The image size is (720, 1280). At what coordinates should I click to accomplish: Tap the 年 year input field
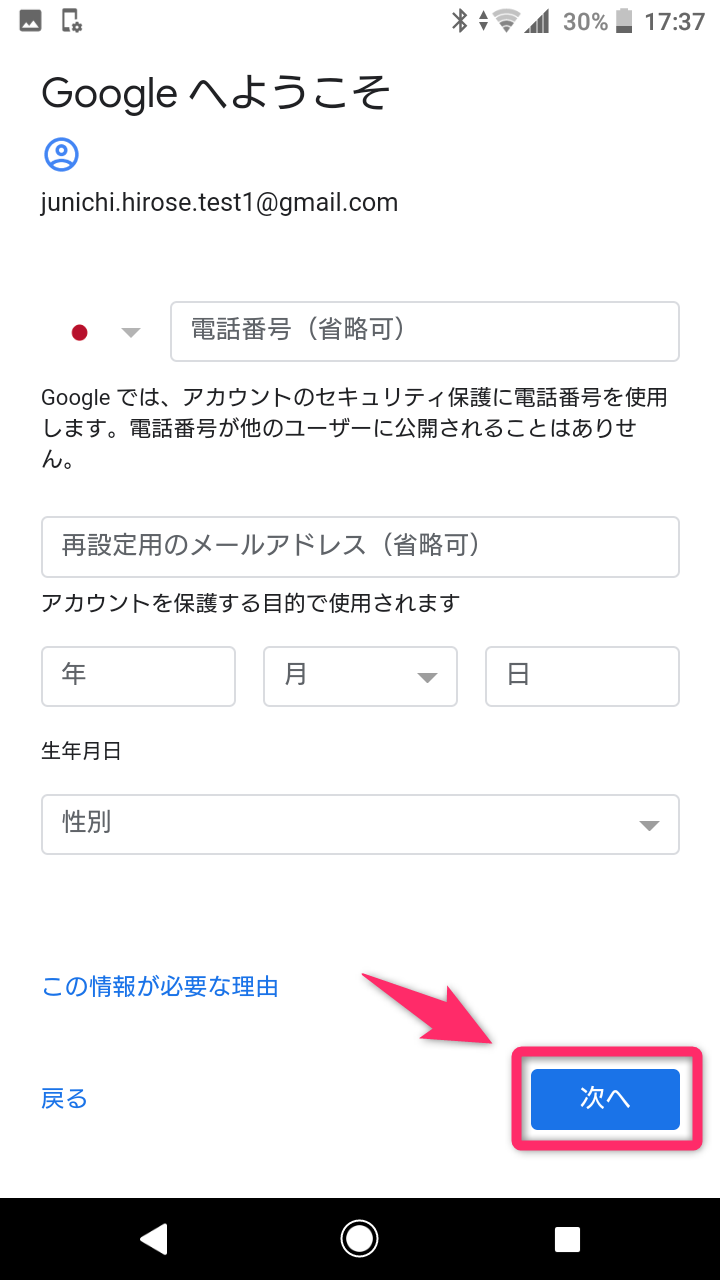click(138, 676)
